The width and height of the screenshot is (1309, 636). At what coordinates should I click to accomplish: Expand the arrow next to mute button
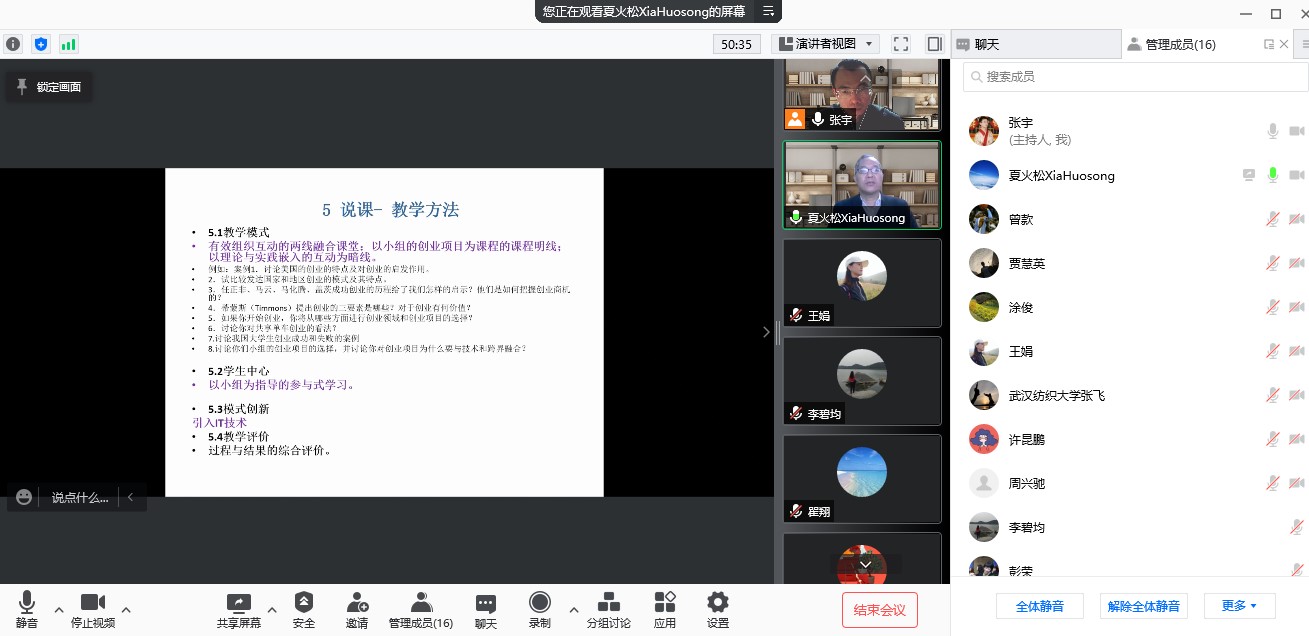click(59, 609)
